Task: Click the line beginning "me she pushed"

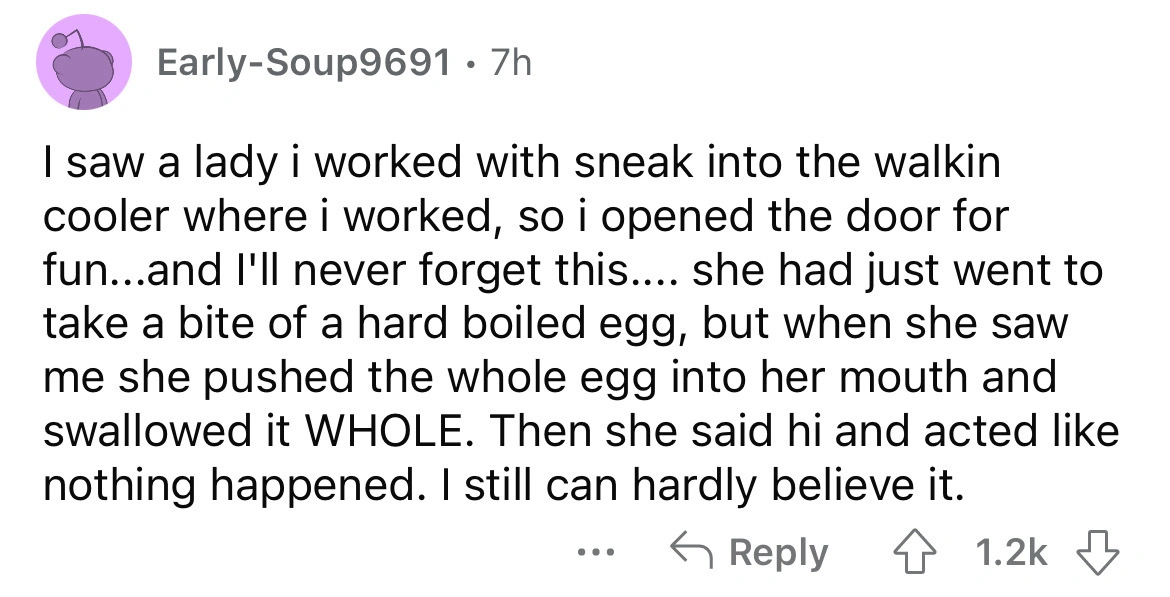Action: [x=549, y=378]
